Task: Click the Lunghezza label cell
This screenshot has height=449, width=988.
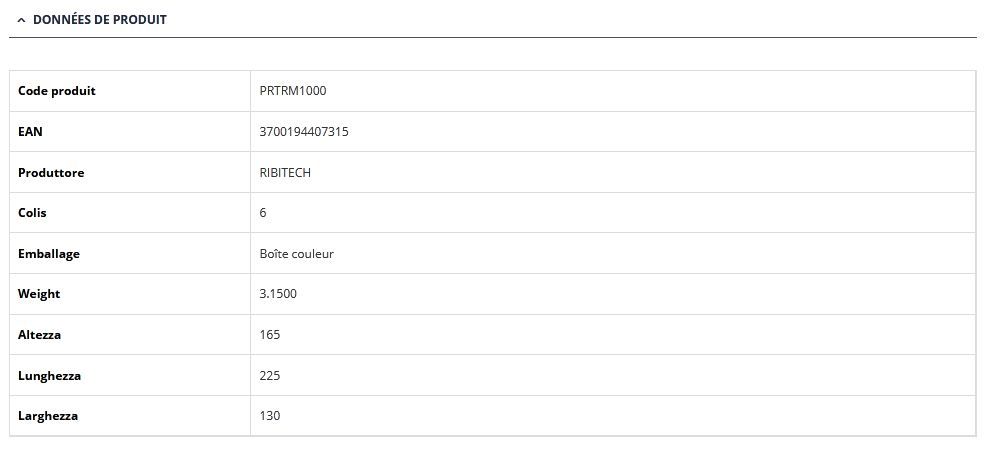Action: click(x=49, y=376)
